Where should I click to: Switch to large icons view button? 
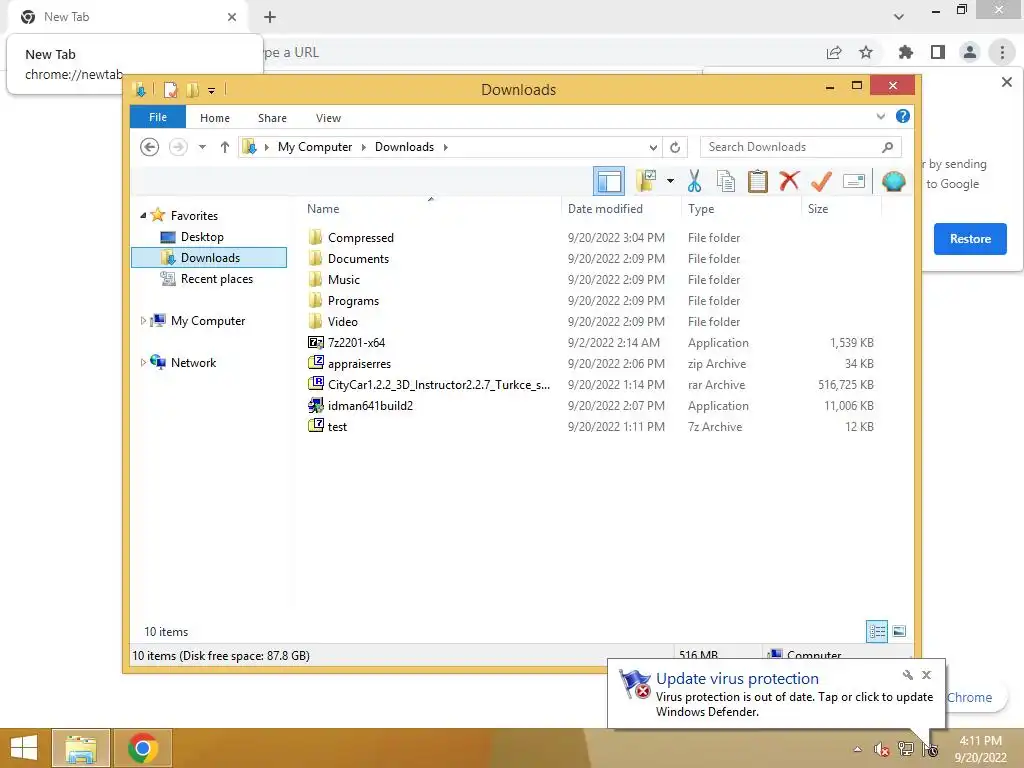[x=899, y=631]
